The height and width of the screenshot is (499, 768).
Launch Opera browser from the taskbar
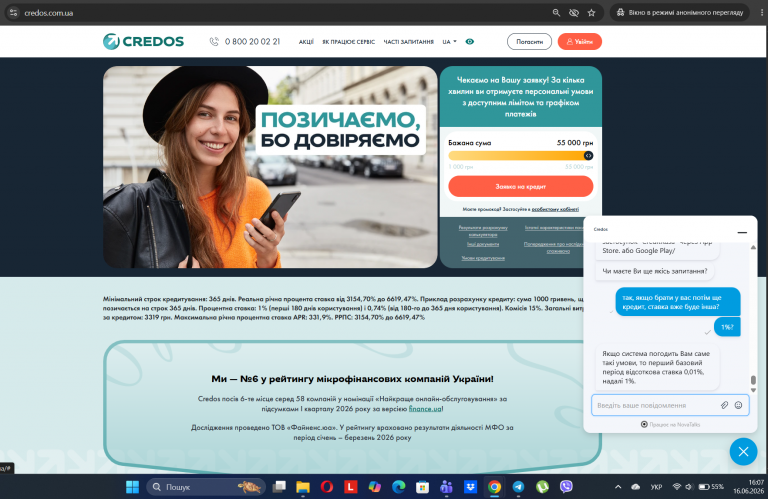pyautogui.click(x=327, y=487)
